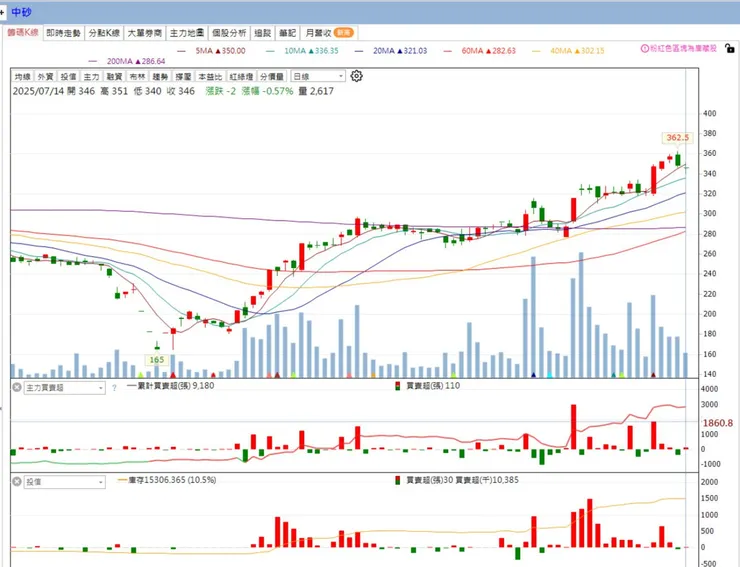Image resolution: width=740 pixels, height=567 pixels.
Task: Close the 主力買賣超 indicator panel
Action: [17, 387]
